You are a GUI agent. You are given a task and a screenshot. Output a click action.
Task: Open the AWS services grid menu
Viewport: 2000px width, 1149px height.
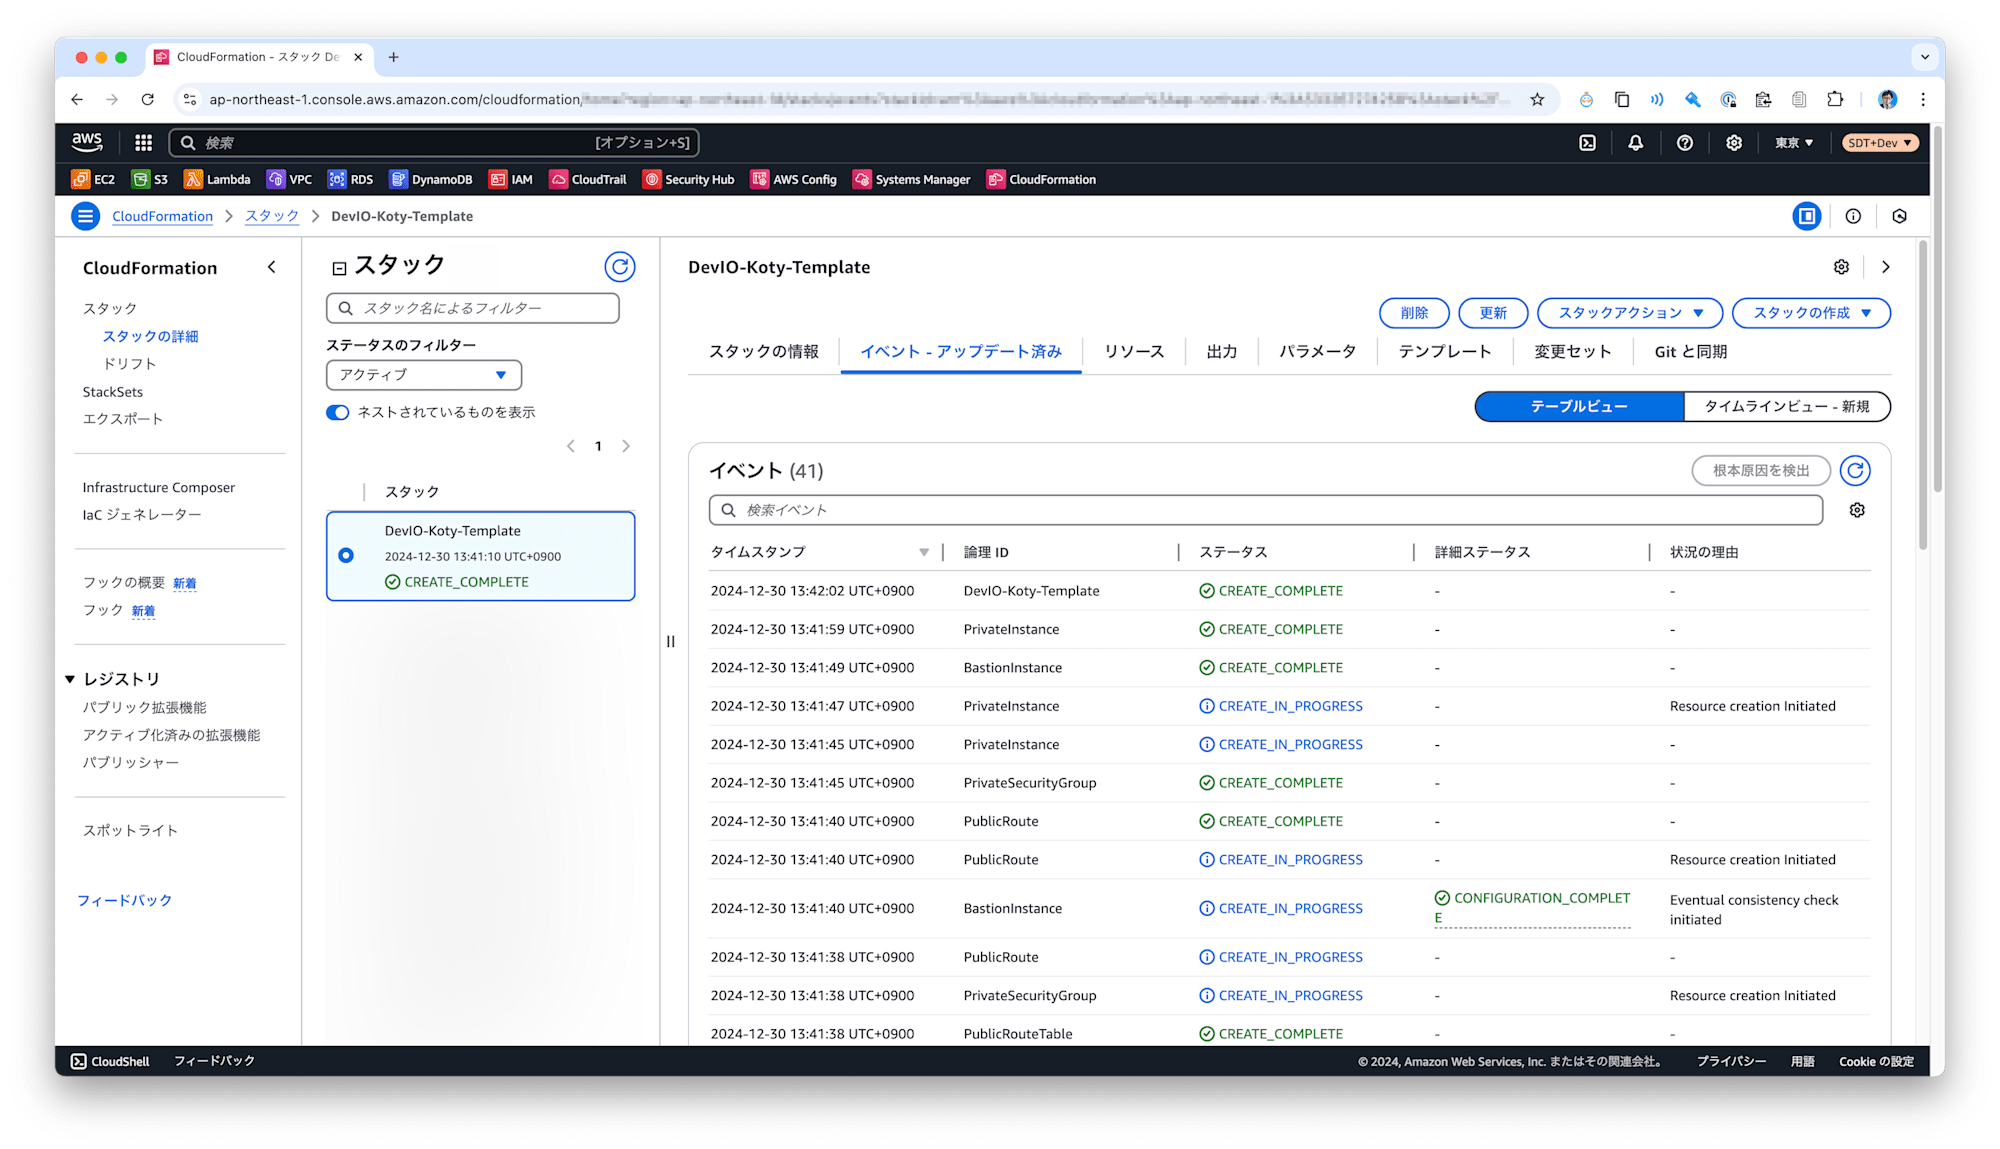click(143, 143)
